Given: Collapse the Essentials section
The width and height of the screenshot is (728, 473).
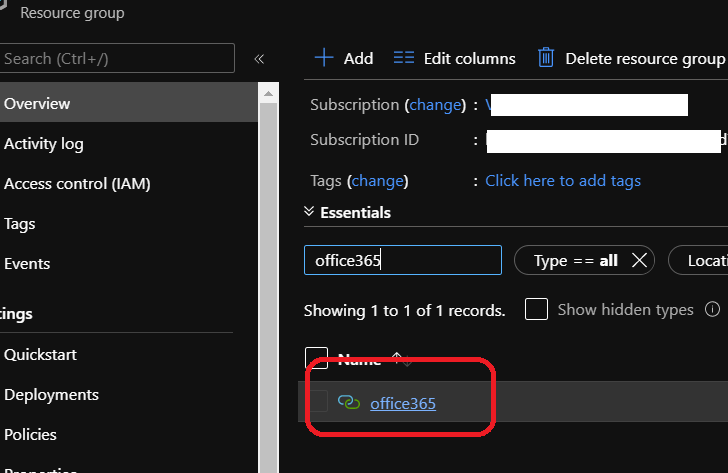Looking at the screenshot, I should [x=309, y=213].
